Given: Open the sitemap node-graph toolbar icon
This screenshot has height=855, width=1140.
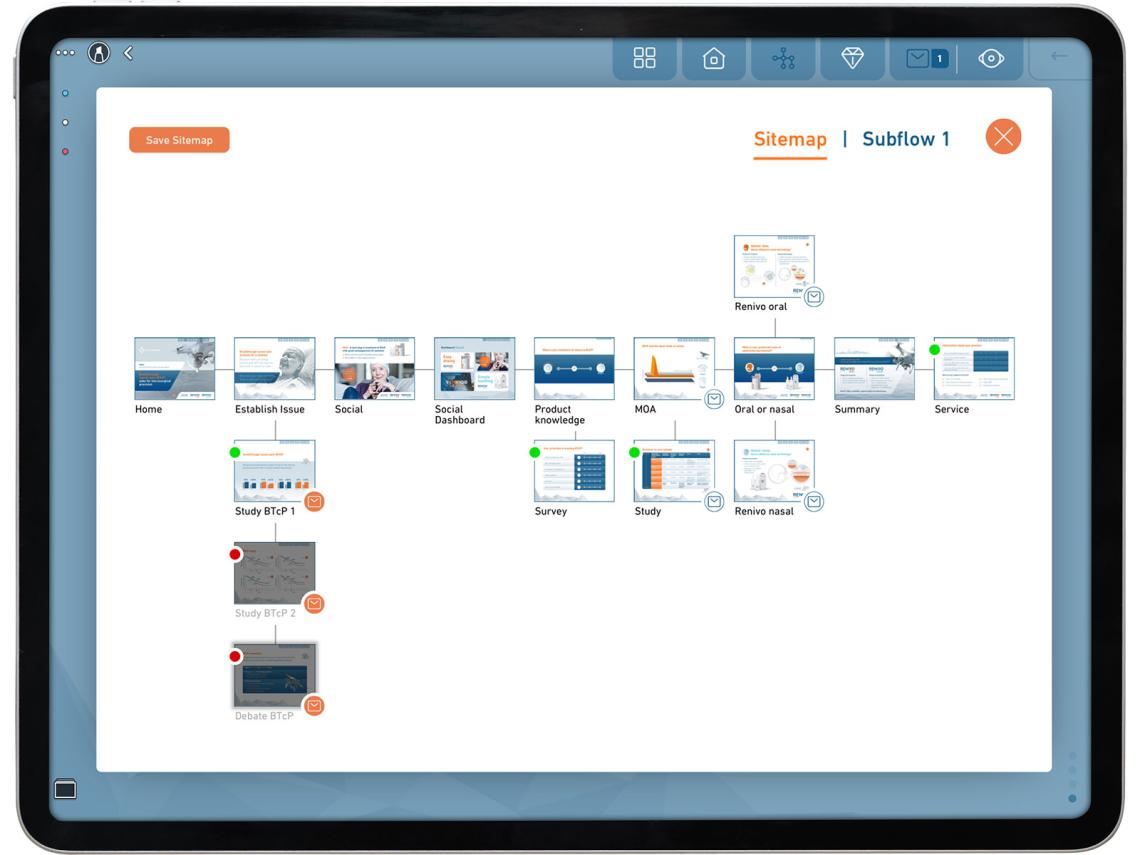Looking at the screenshot, I should pos(783,58).
